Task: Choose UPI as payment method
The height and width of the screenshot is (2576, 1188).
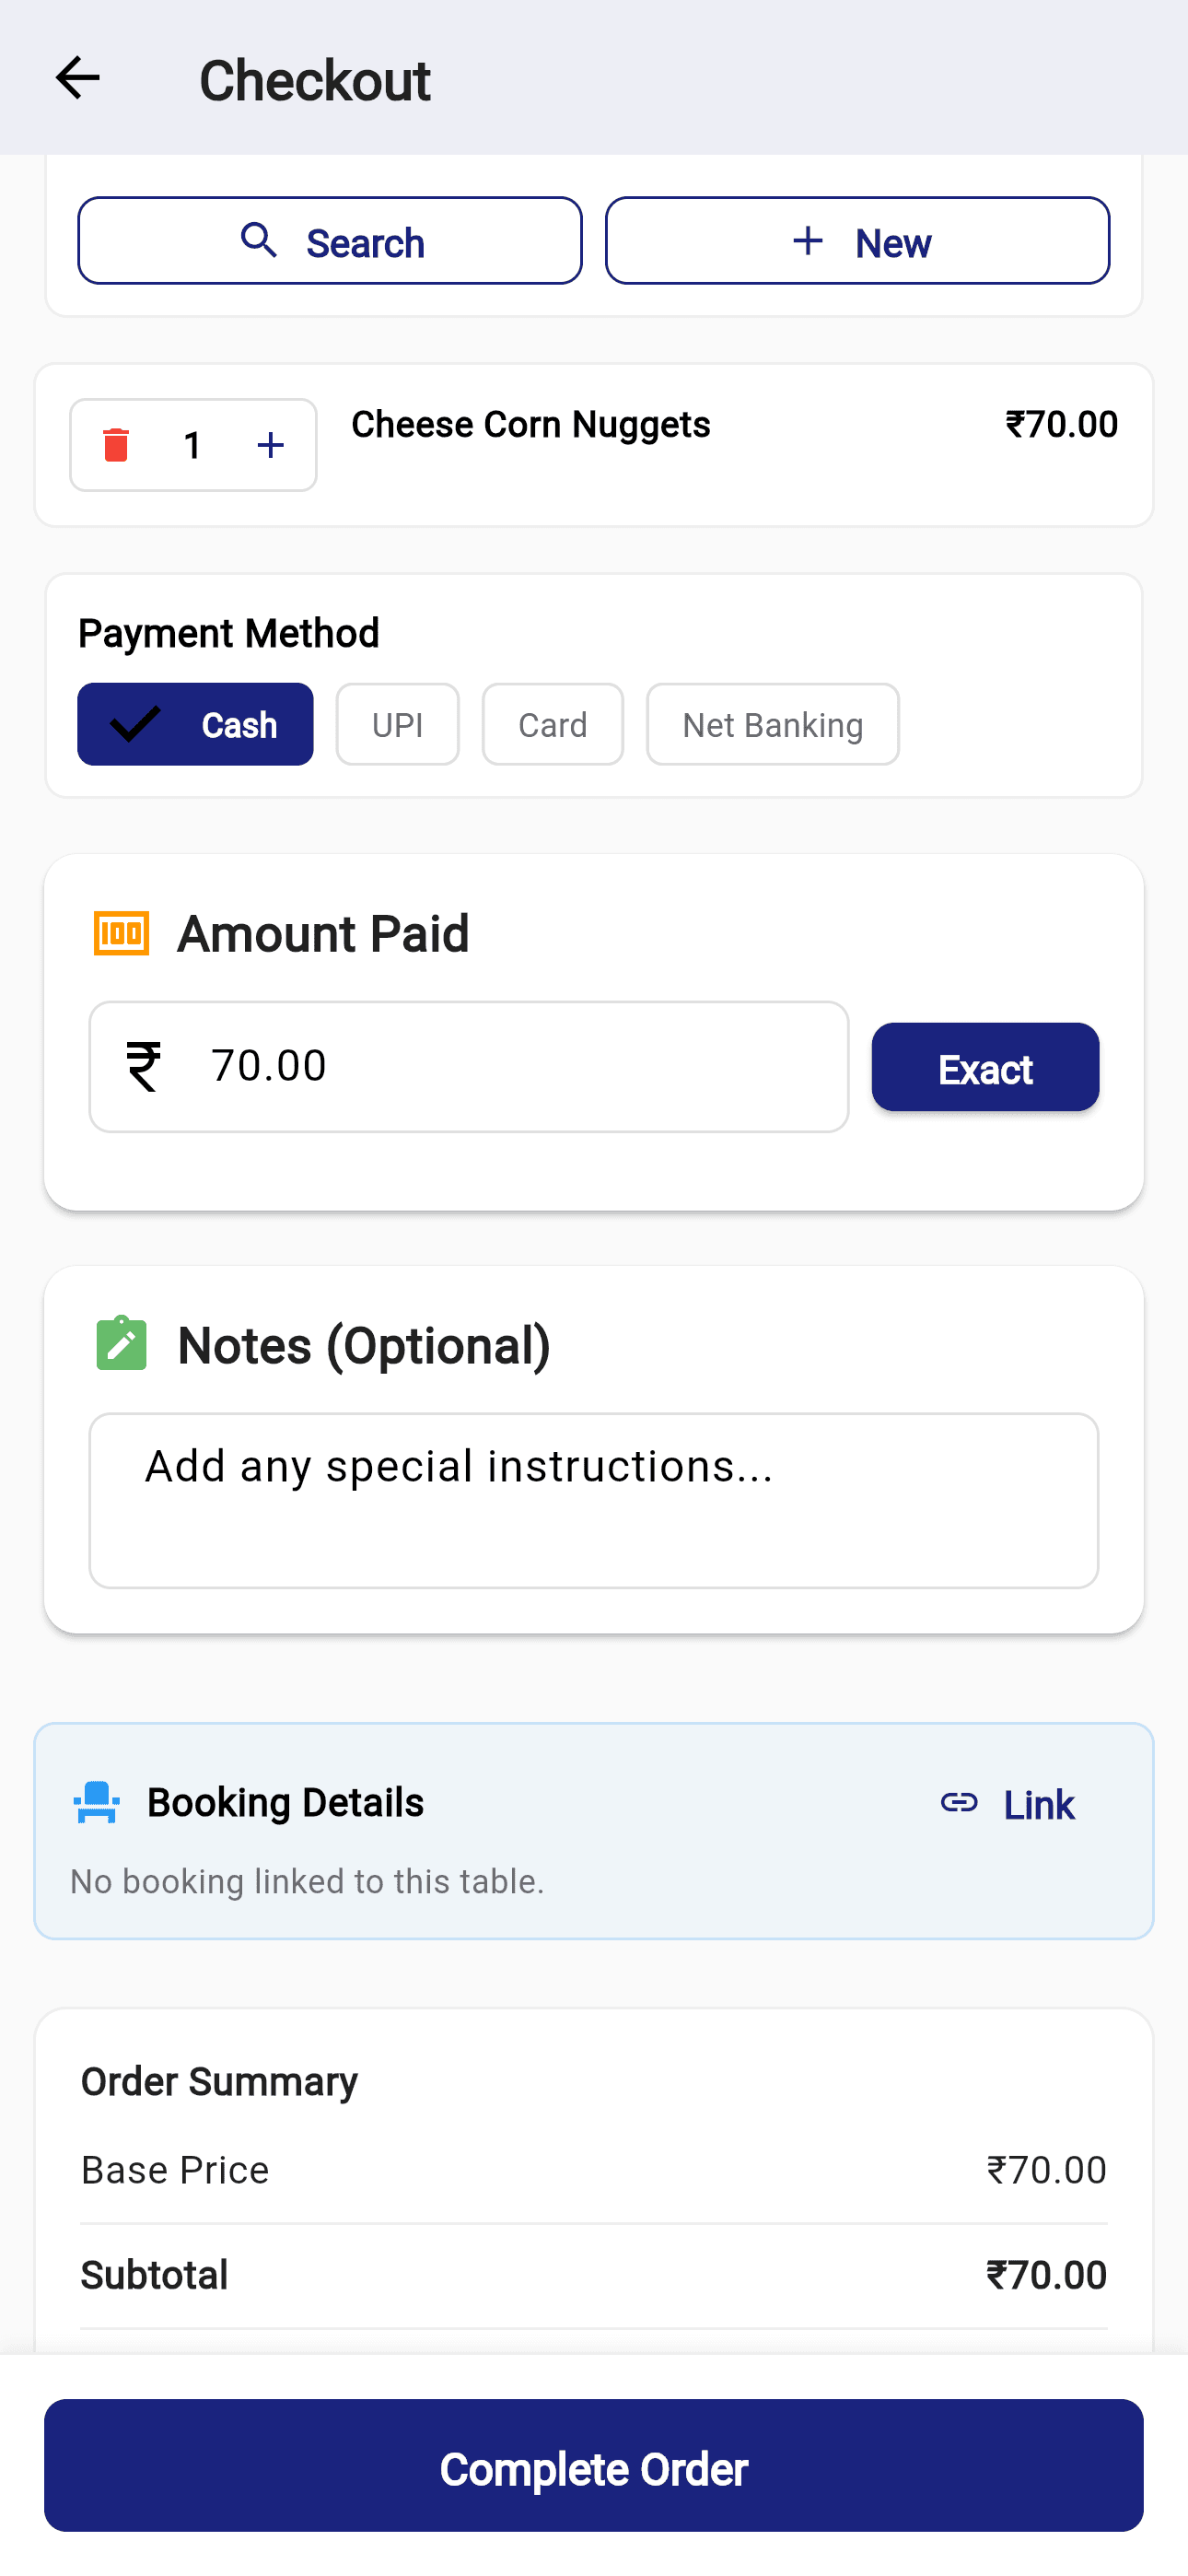Action: pyautogui.click(x=397, y=724)
